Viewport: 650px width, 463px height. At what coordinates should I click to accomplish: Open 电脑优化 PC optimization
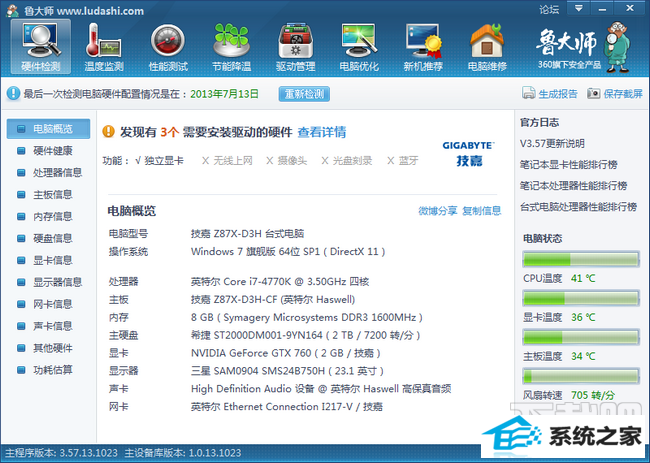pyautogui.click(x=359, y=47)
